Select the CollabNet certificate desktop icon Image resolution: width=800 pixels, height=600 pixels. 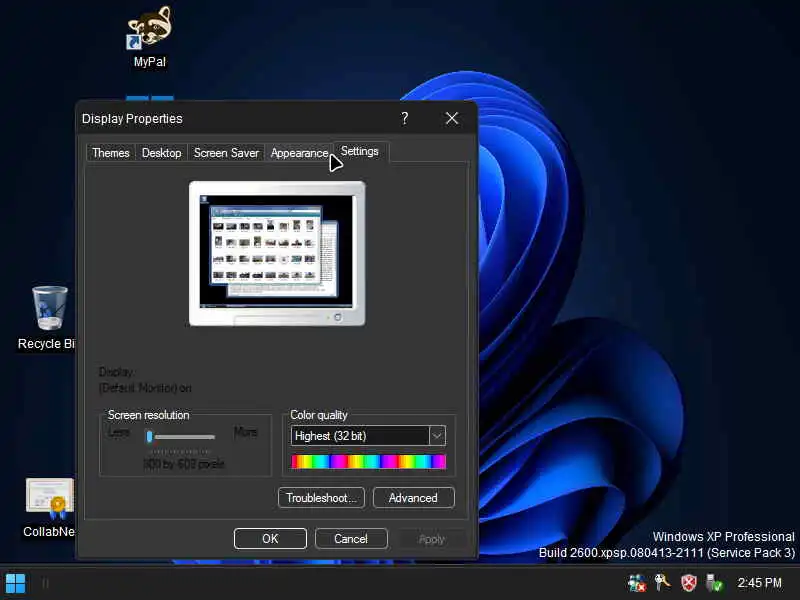[x=50, y=497]
